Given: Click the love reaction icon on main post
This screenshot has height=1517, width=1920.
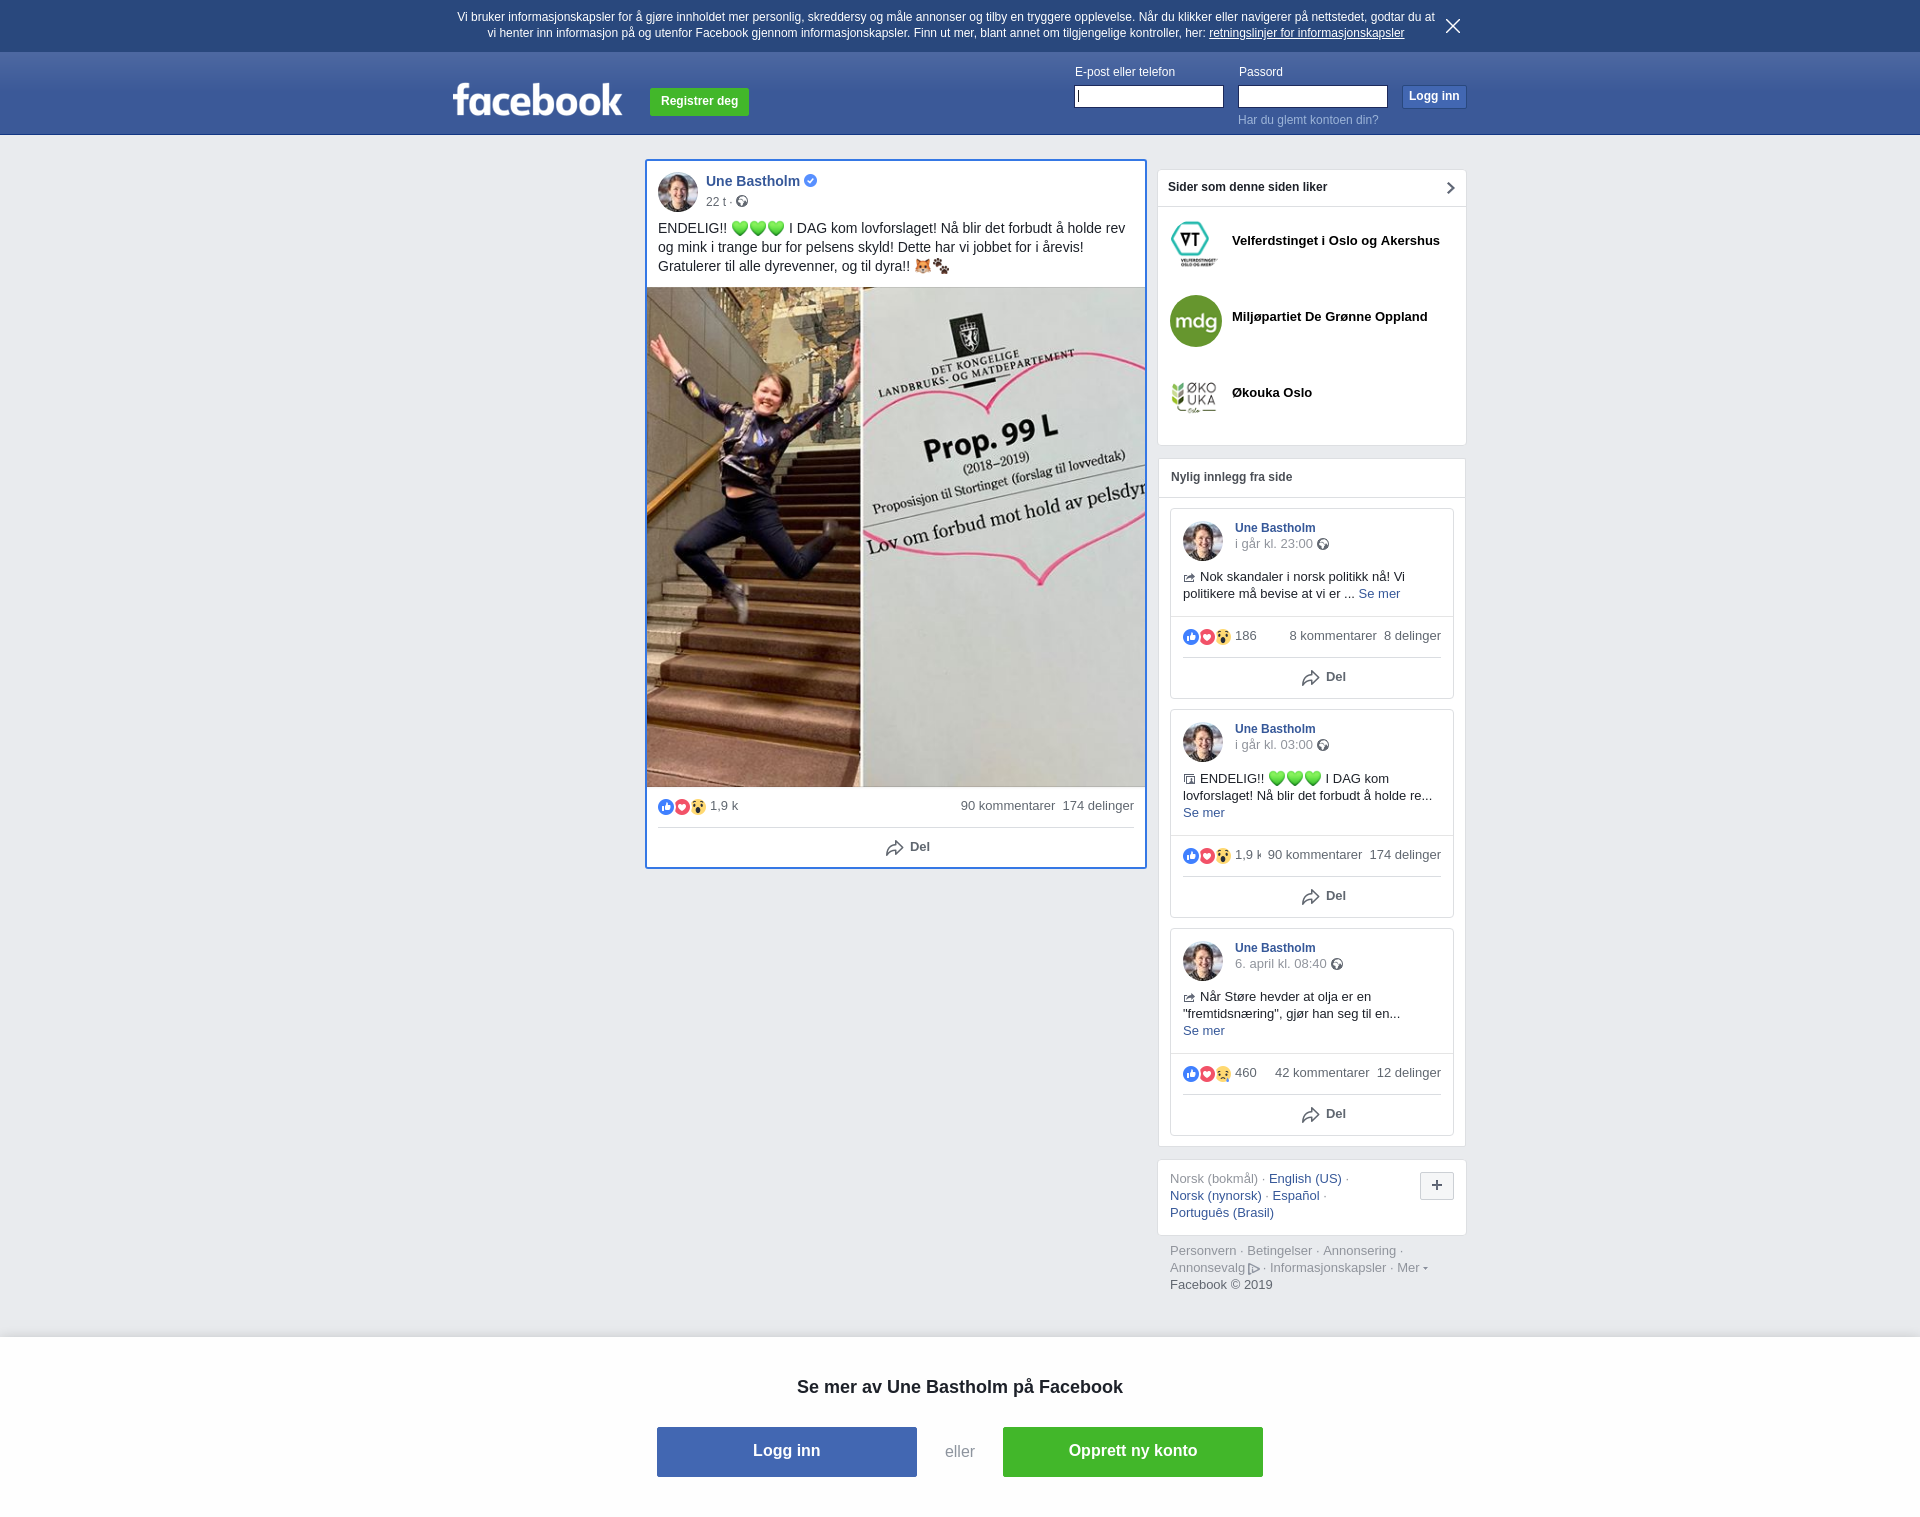Looking at the screenshot, I should point(682,807).
